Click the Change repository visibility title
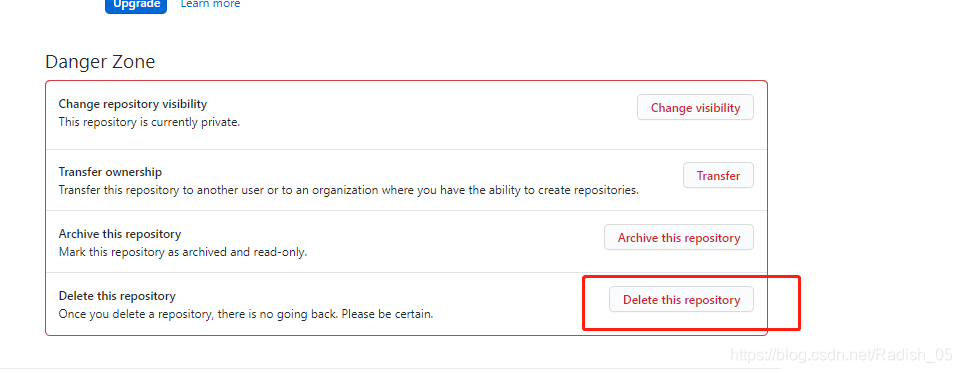Viewport: 962px width, 373px height. (133, 104)
